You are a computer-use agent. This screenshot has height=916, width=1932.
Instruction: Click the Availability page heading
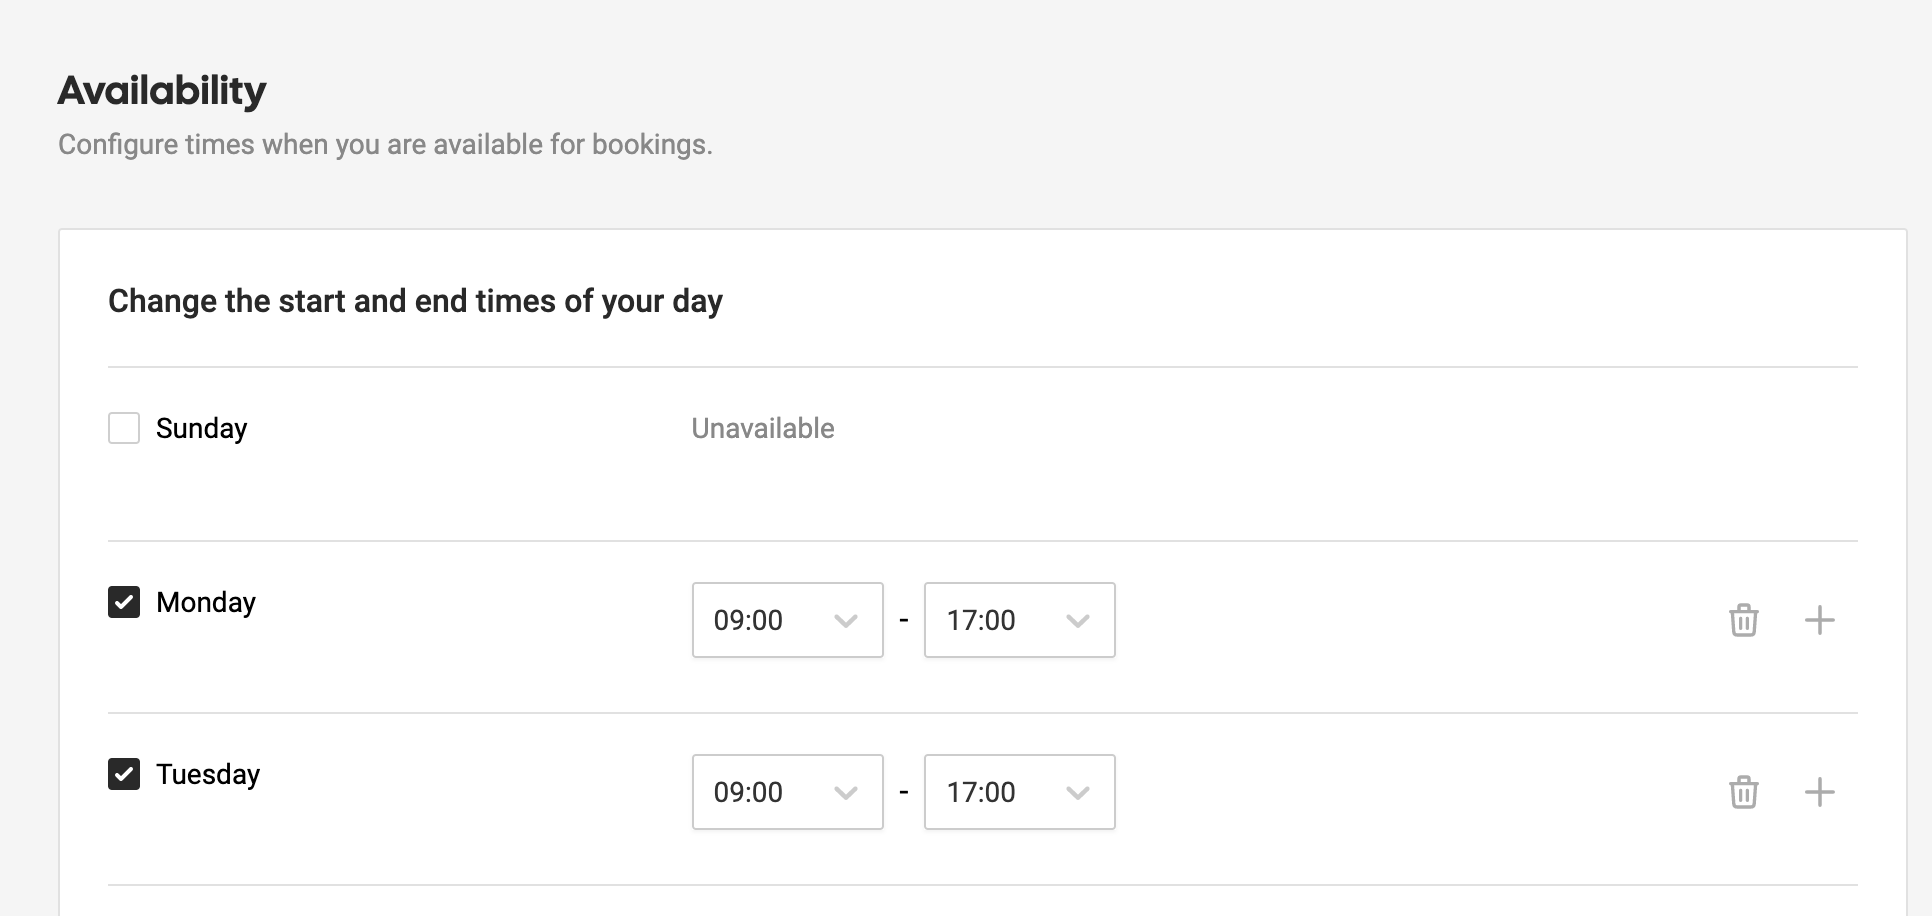pos(162,90)
